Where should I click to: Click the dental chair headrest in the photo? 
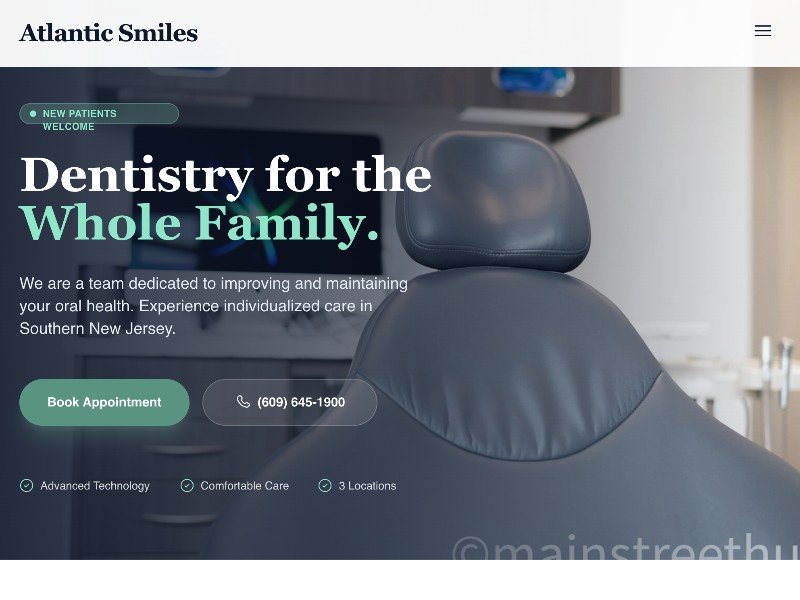tap(493, 202)
